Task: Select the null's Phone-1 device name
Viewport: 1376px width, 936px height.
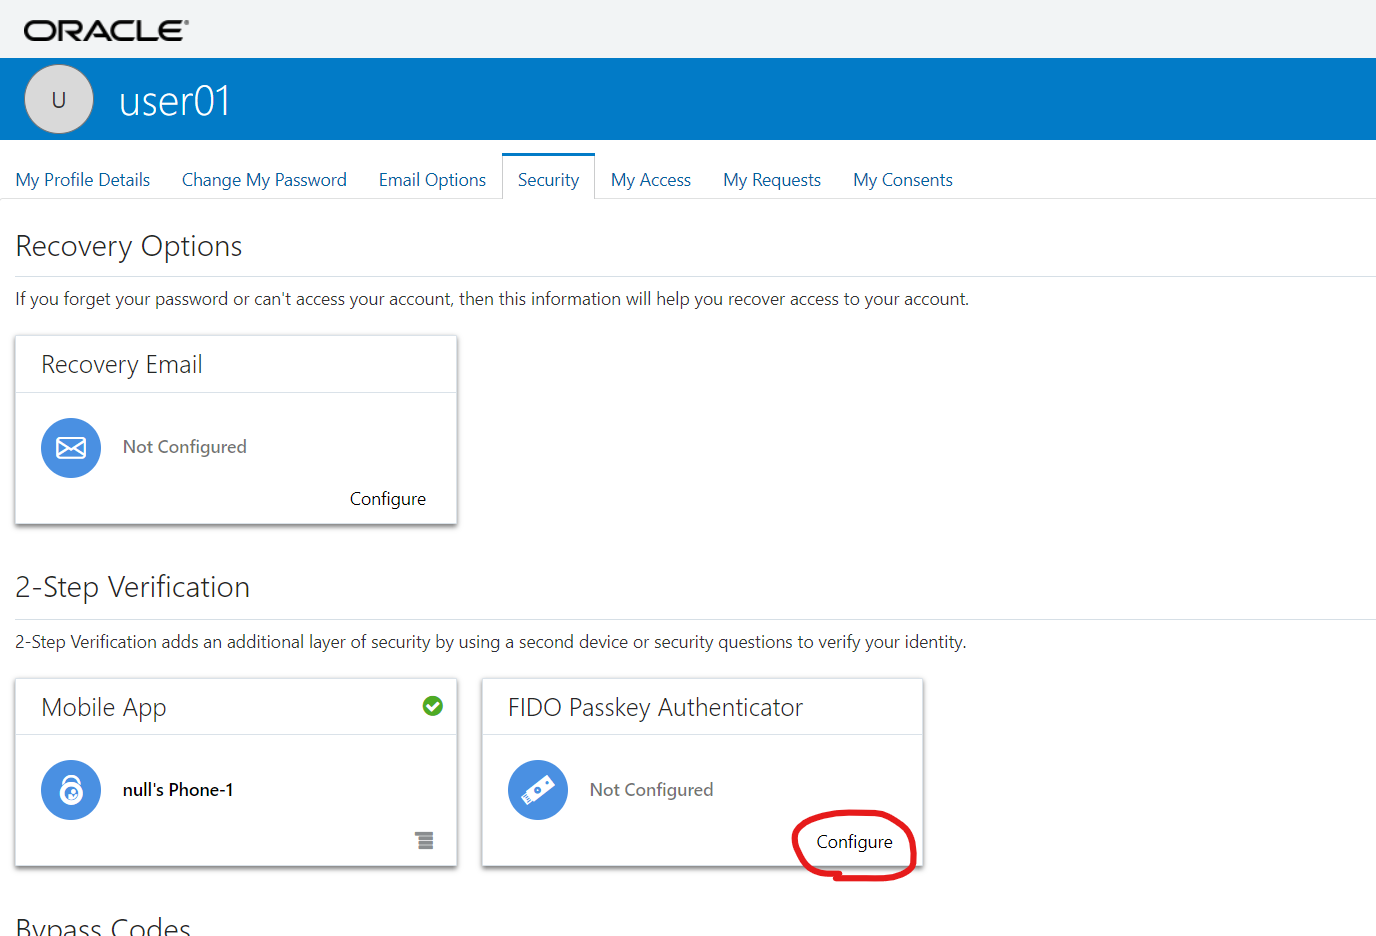Action: [178, 790]
